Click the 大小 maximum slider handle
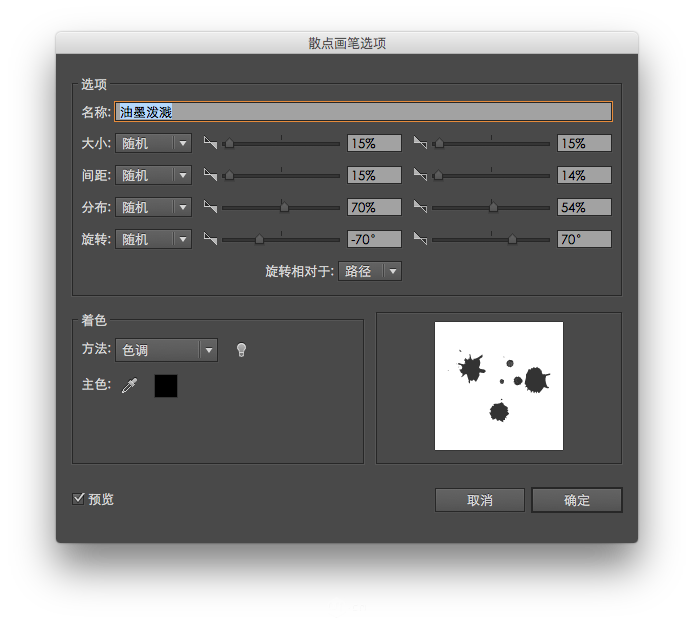Image resolution: width=694 pixels, height=623 pixels. coord(439,143)
